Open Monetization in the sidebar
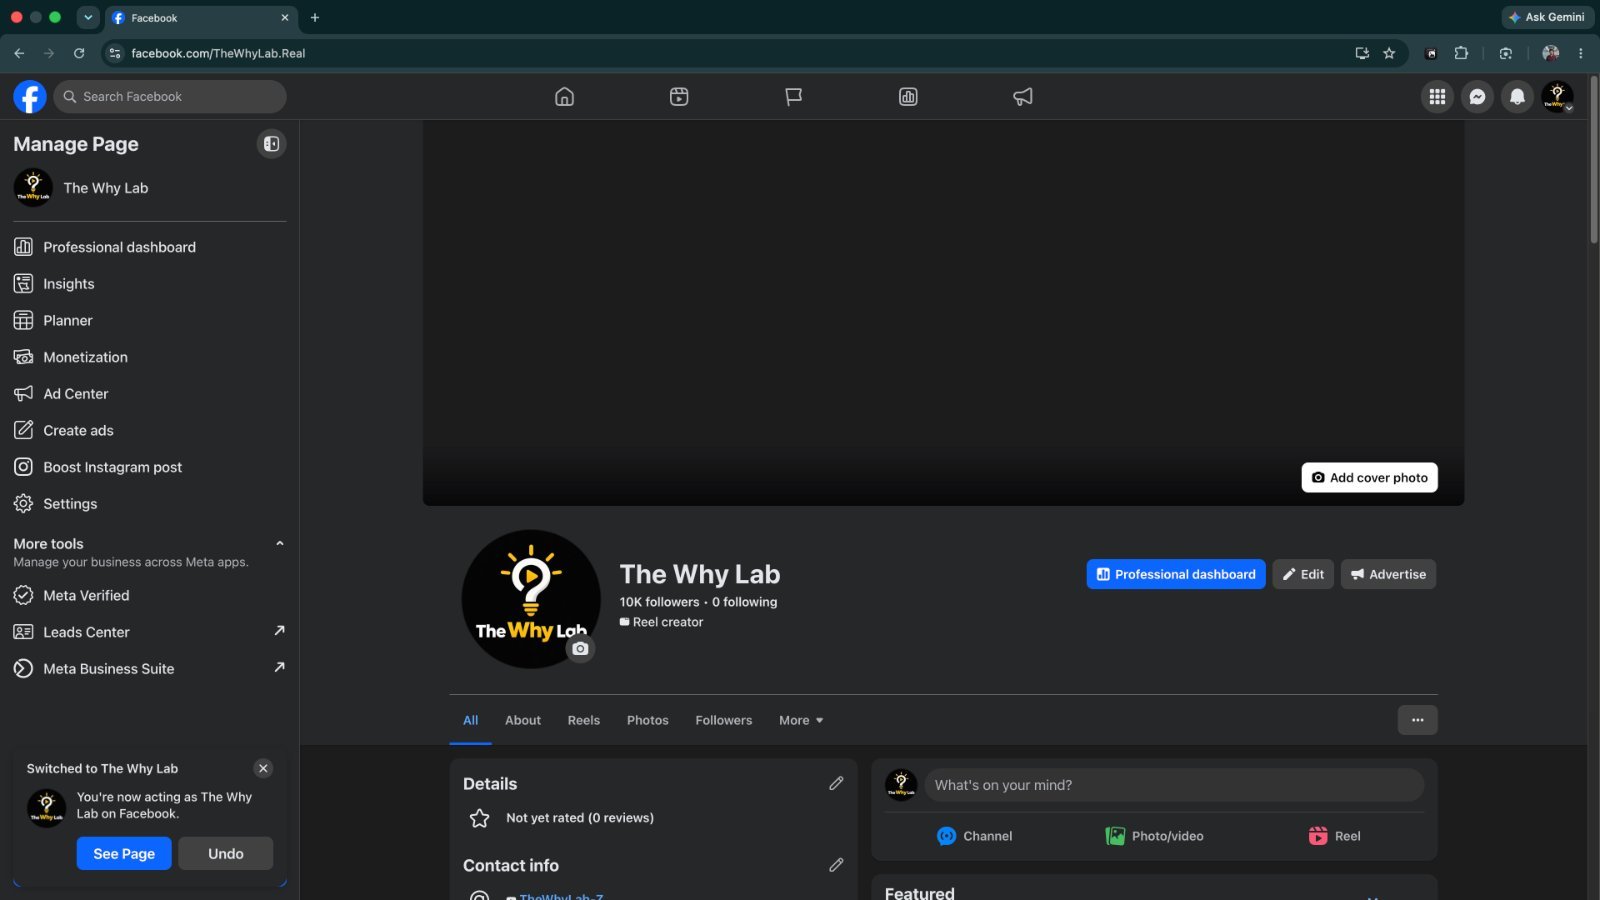This screenshot has width=1600, height=900. tap(150, 357)
